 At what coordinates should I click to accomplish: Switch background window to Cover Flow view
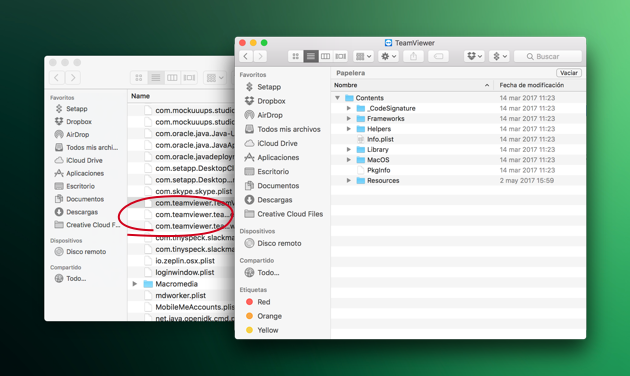(x=189, y=77)
